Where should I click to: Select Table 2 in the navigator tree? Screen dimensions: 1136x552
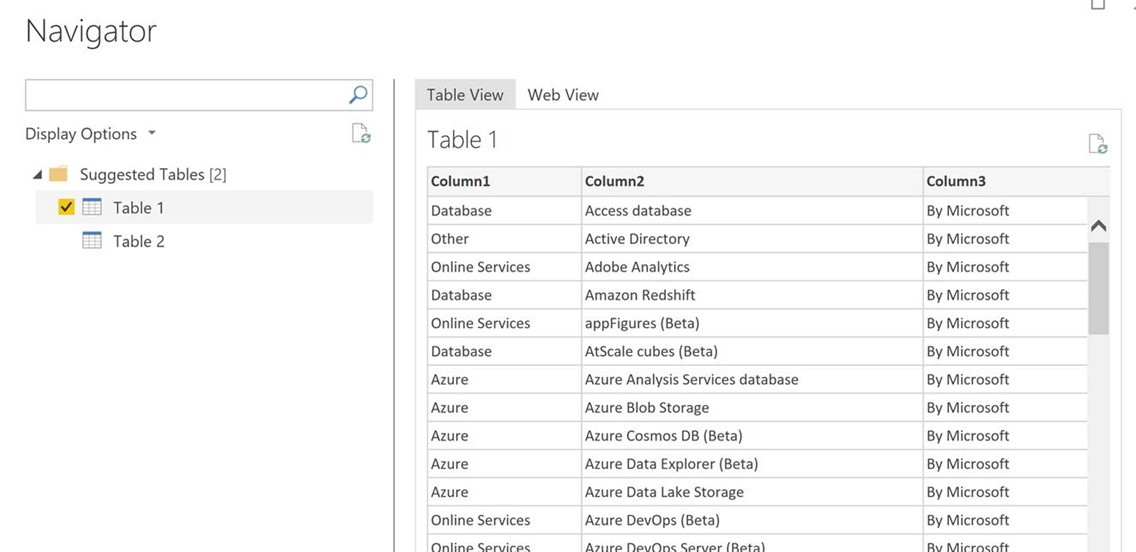(x=139, y=241)
